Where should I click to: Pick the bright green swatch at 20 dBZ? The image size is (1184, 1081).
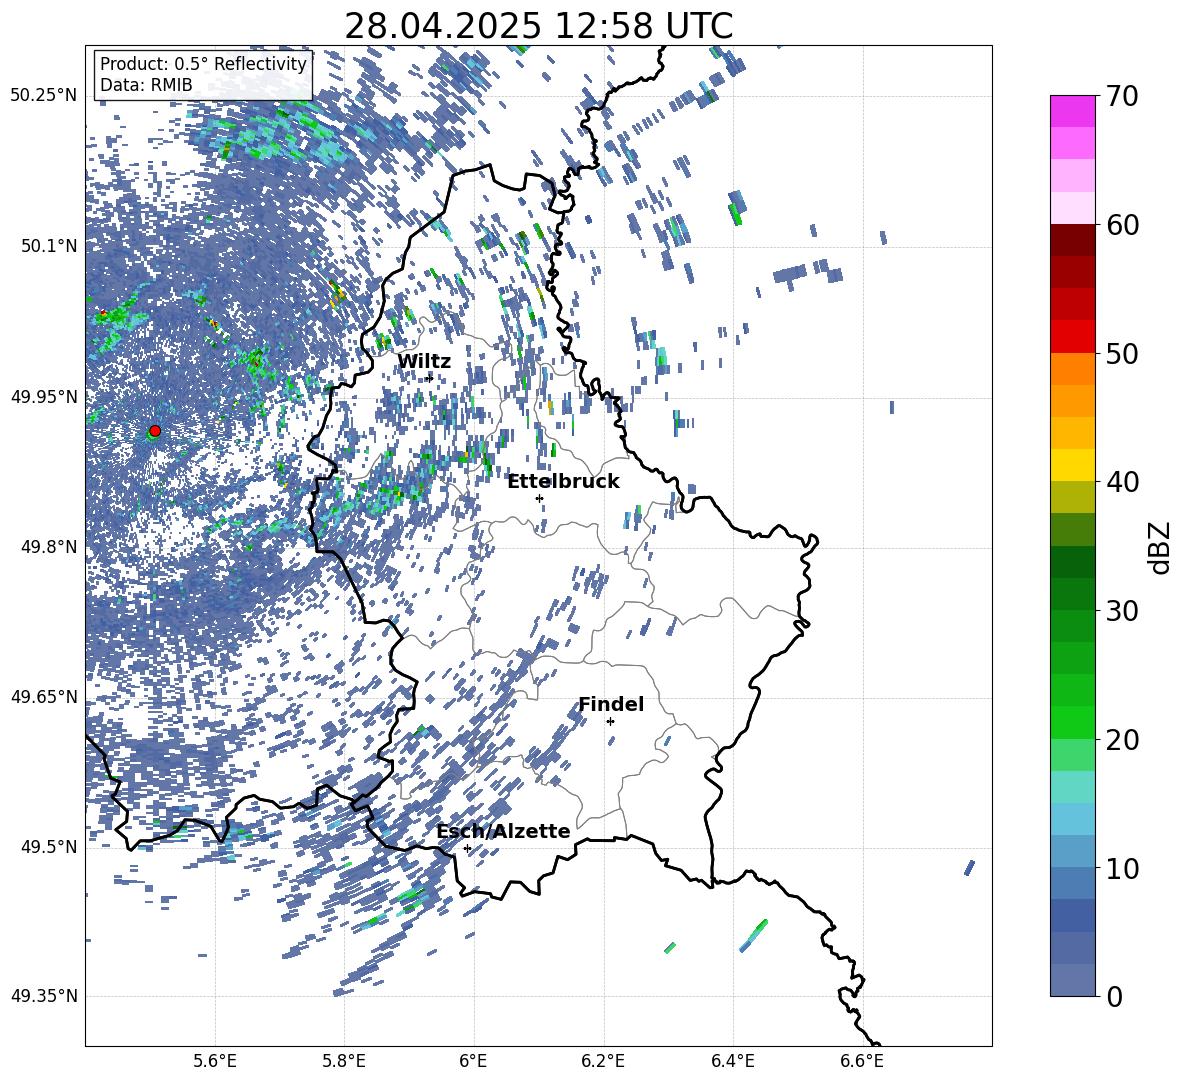click(x=1072, y=722)
